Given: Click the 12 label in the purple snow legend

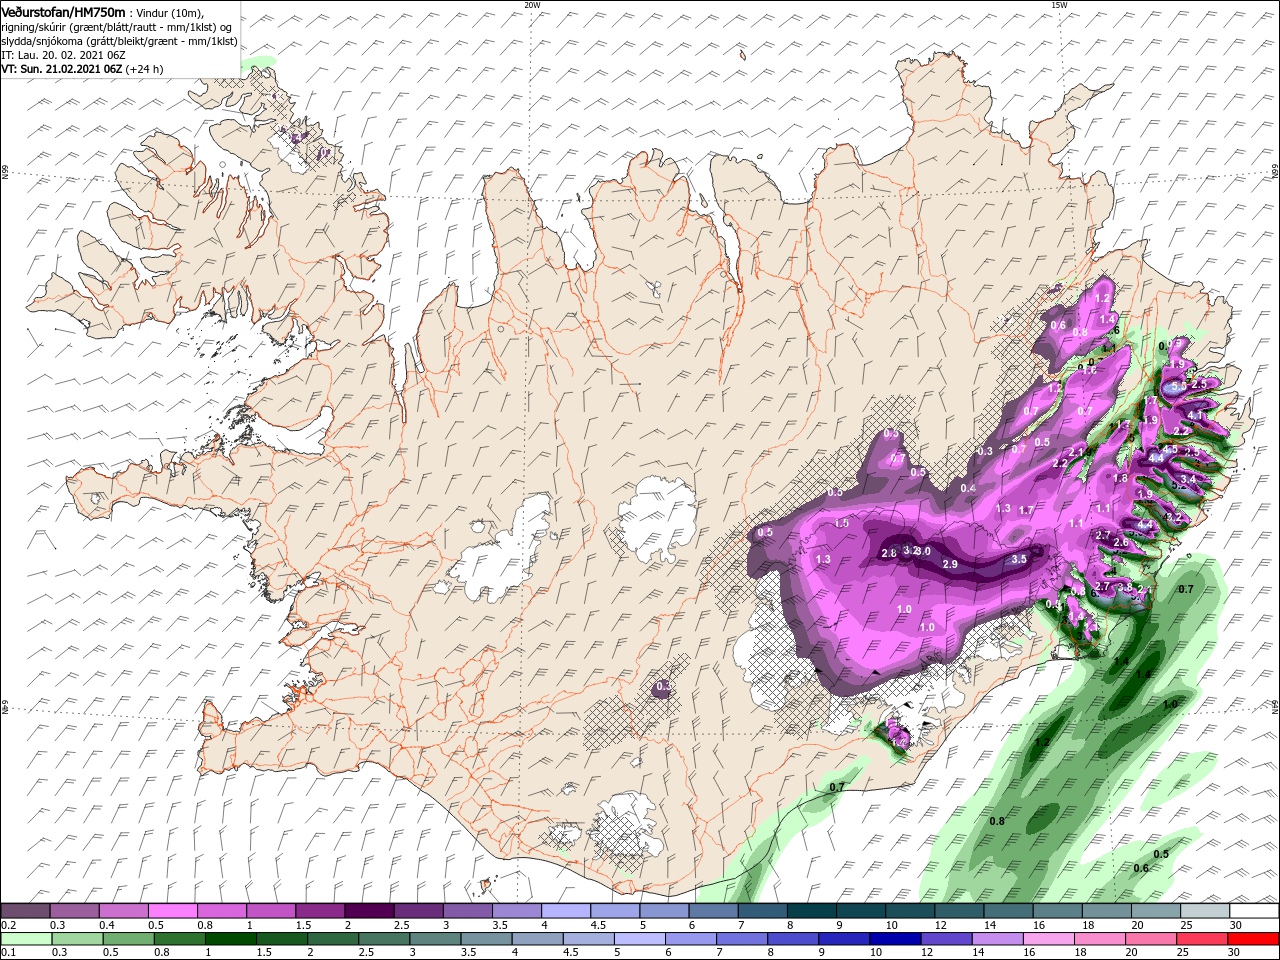Looking at the screenshot, I should click(940, 925).
